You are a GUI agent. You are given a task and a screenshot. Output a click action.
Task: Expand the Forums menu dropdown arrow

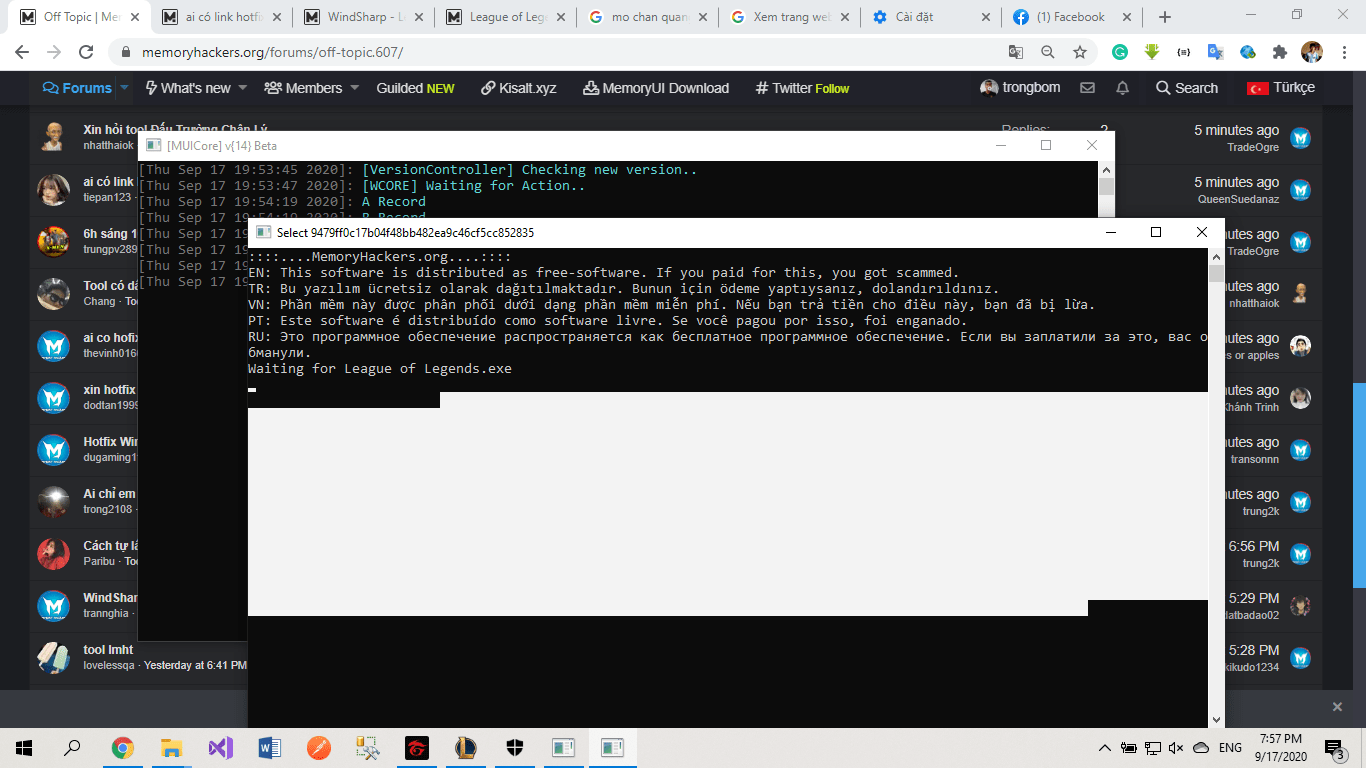(x=124, y=88)
